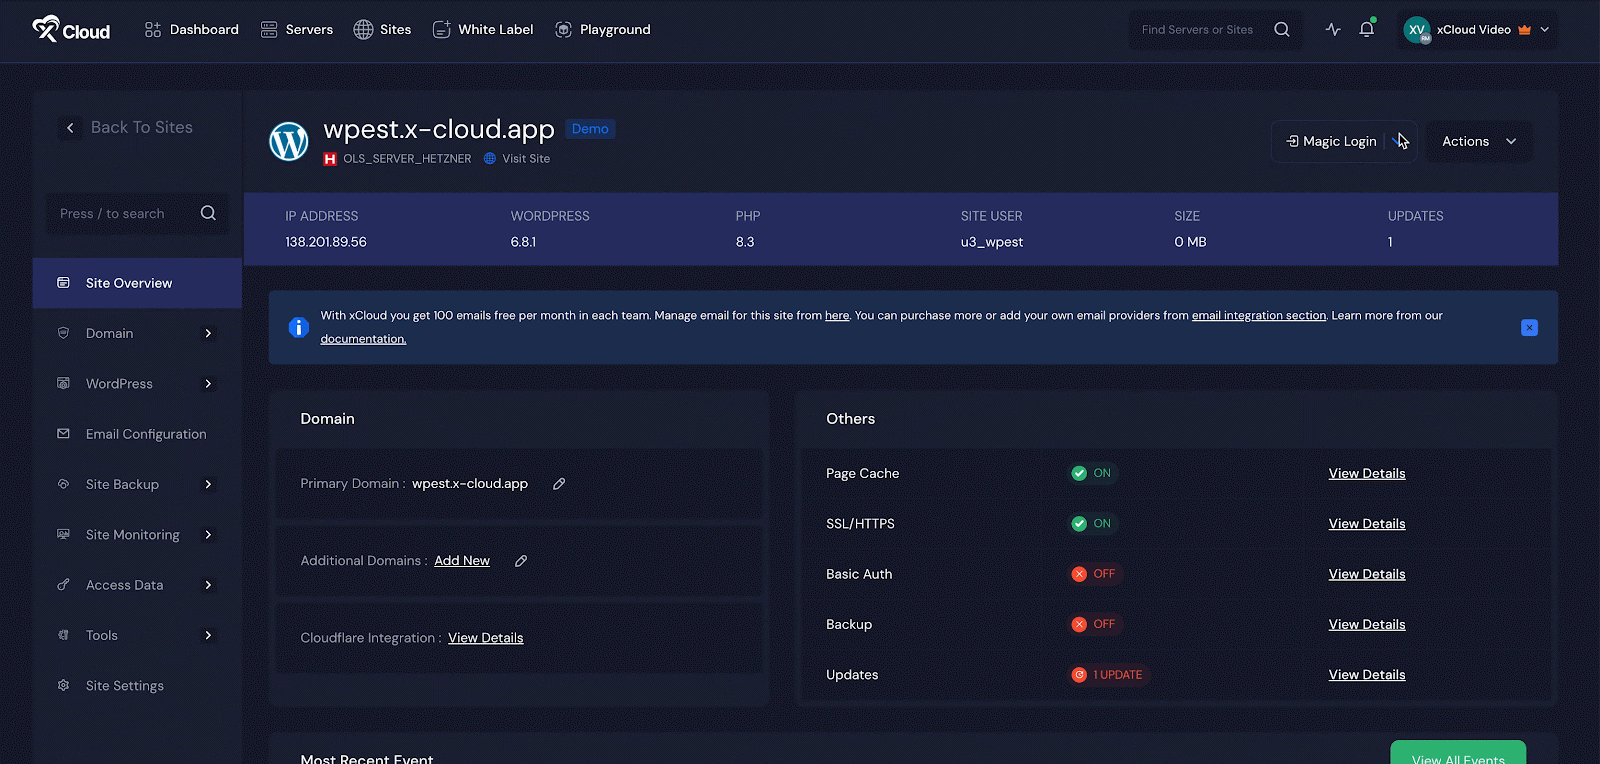Viewport: 1600px width, 764px height.
Task: Click the 1 UPDATE status badge
Action: (1108, 675)
